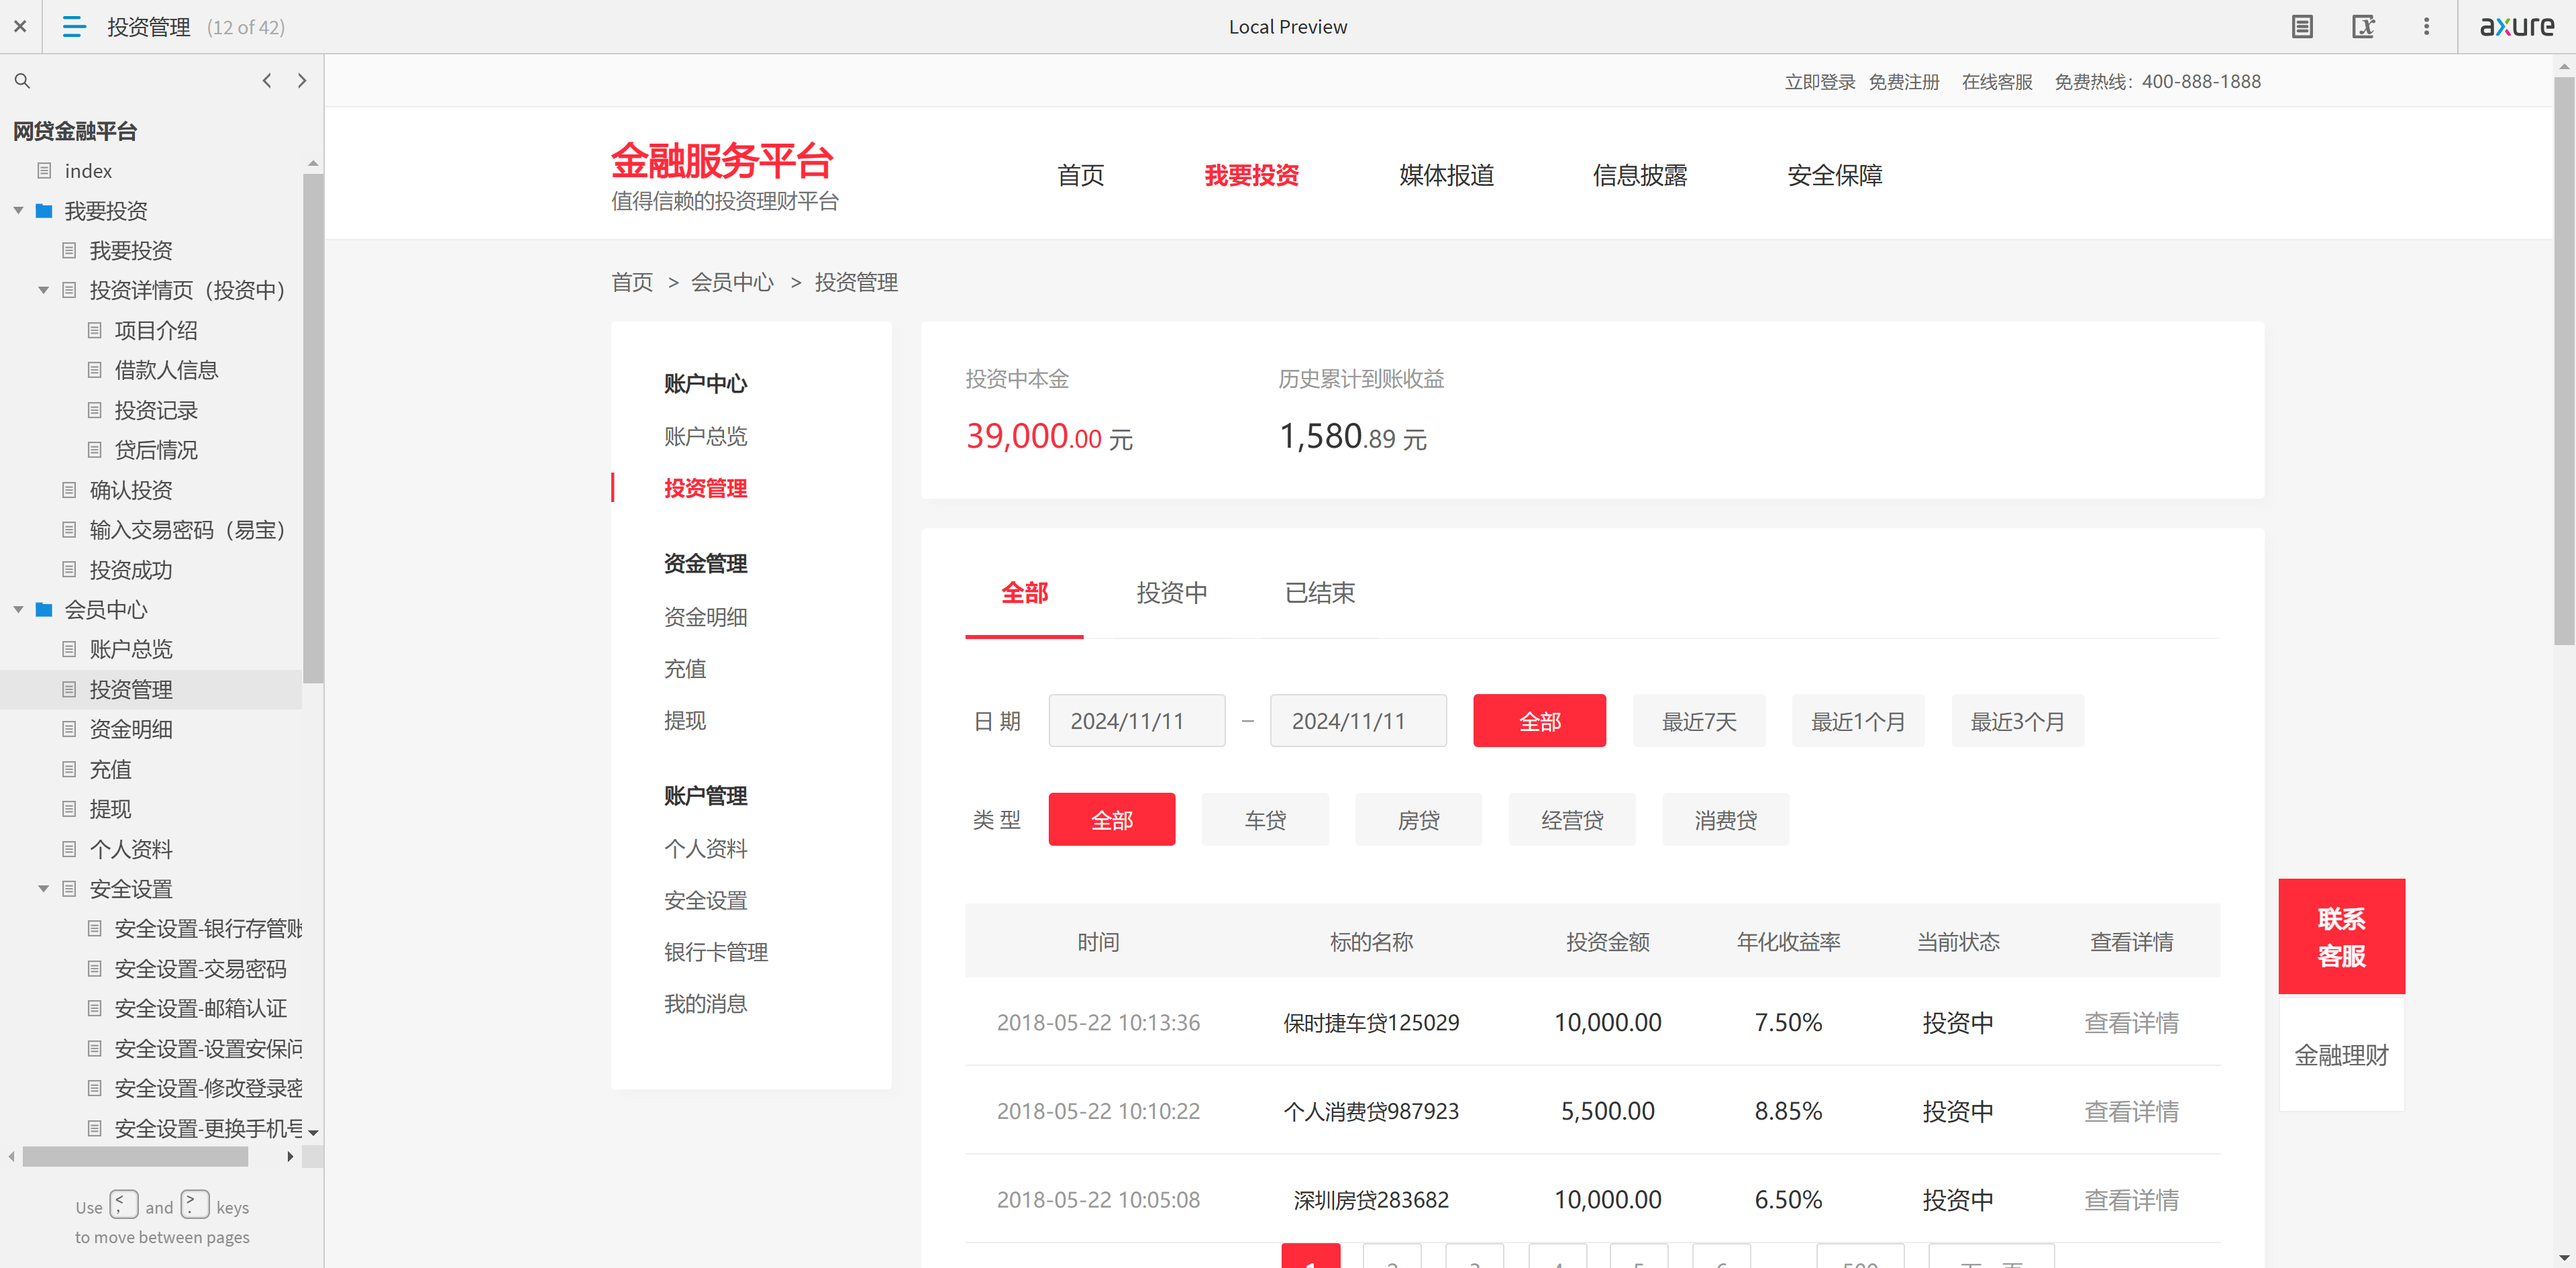Screen dimensions: 2576x1268
Task: Go to next page with right chevron
Action: pos(302,81)
